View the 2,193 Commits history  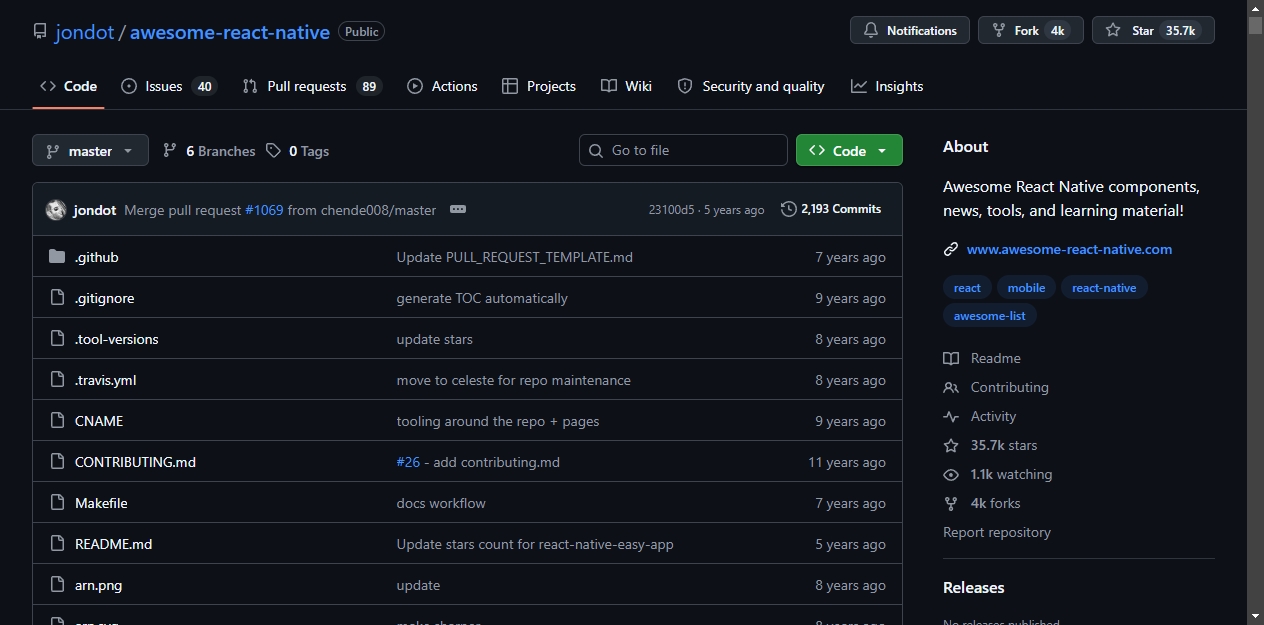tap(831, 209)
